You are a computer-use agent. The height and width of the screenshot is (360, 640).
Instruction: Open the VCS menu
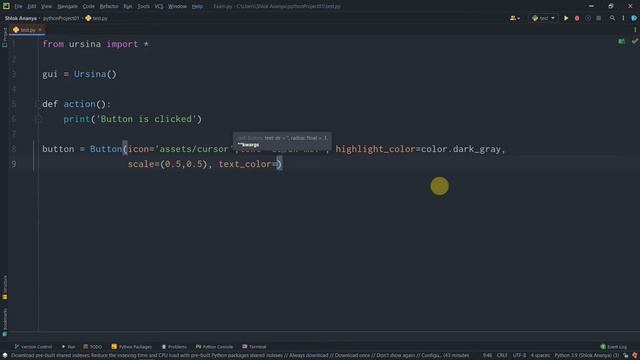[159, 7]
